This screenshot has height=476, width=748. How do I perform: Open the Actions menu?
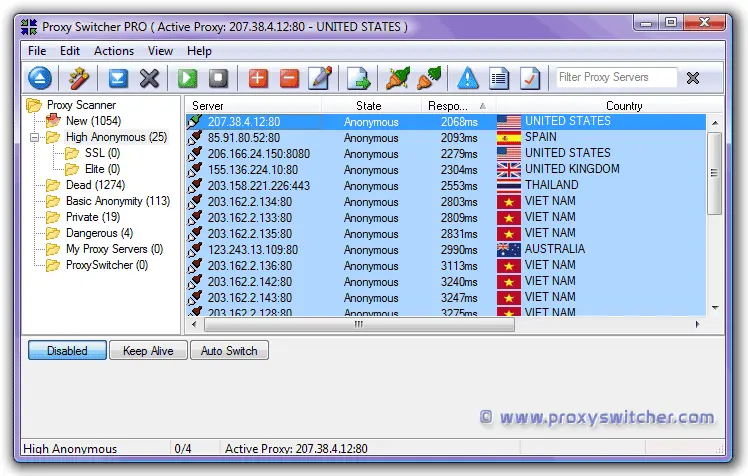point(114,51)
